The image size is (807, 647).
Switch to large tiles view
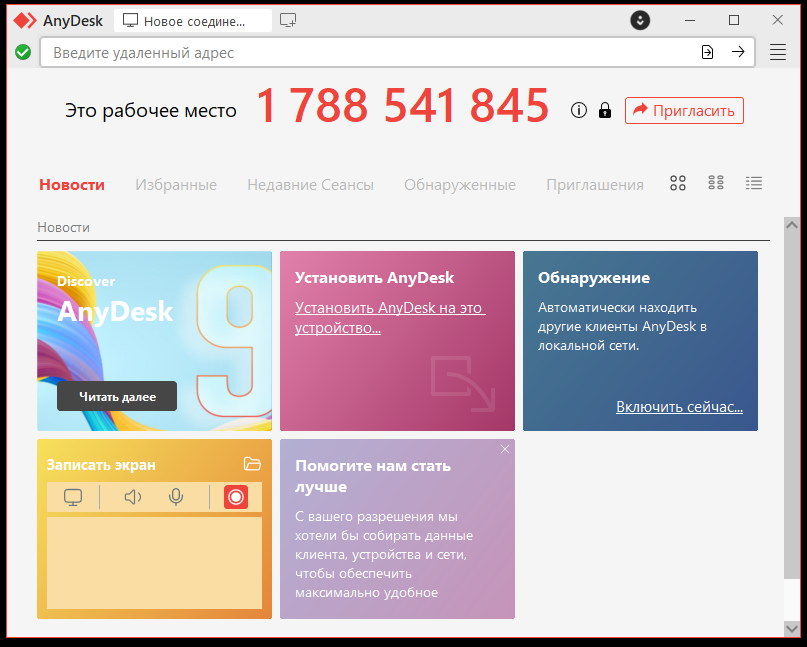click(x=678, y=183)
